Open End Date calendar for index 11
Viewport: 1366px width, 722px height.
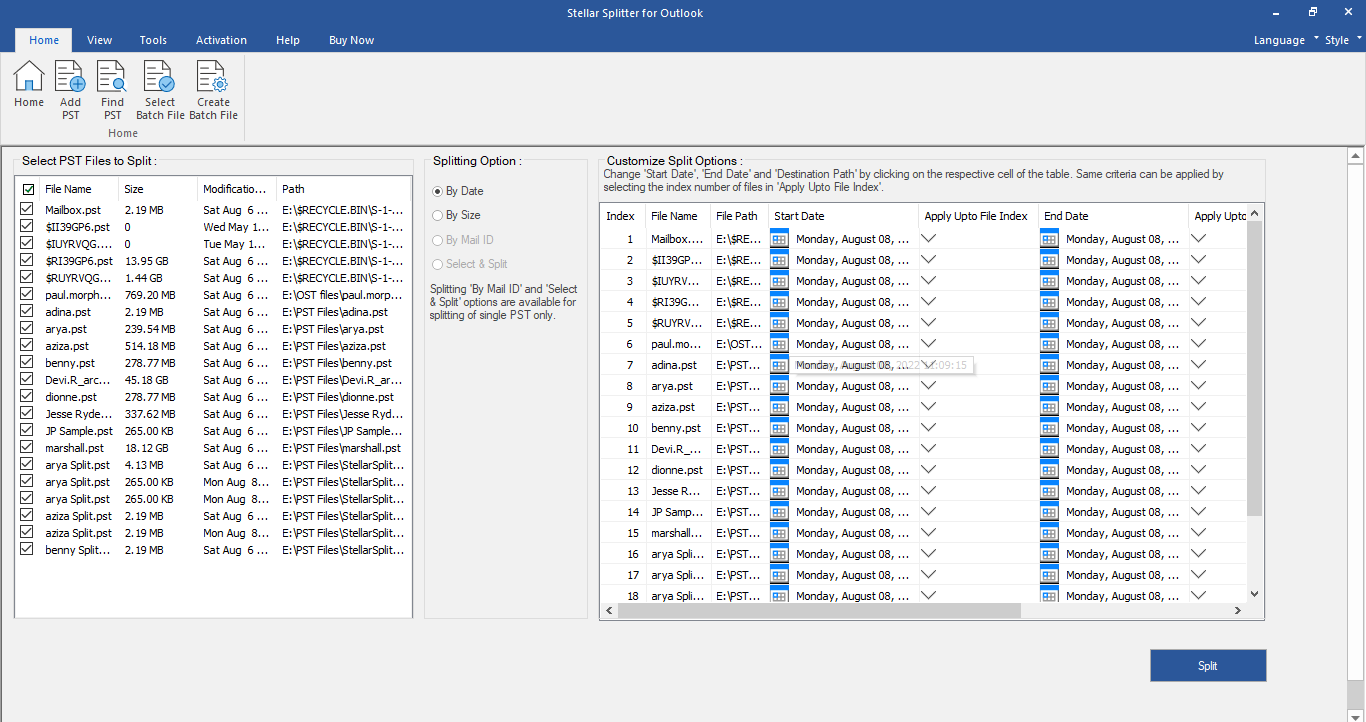pos(1049,449)
